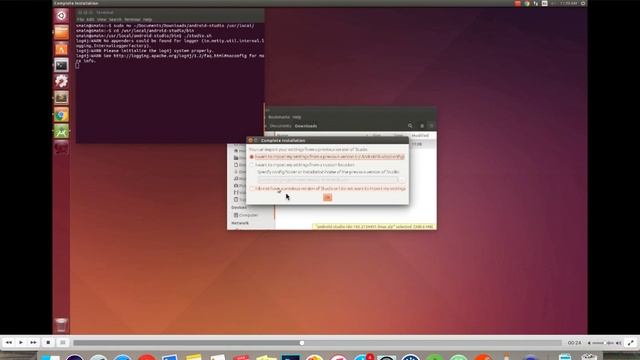640x360 pixels.
Task: Open System Settings from launcher
Action: pyautogui.click(x=61, y=82)
